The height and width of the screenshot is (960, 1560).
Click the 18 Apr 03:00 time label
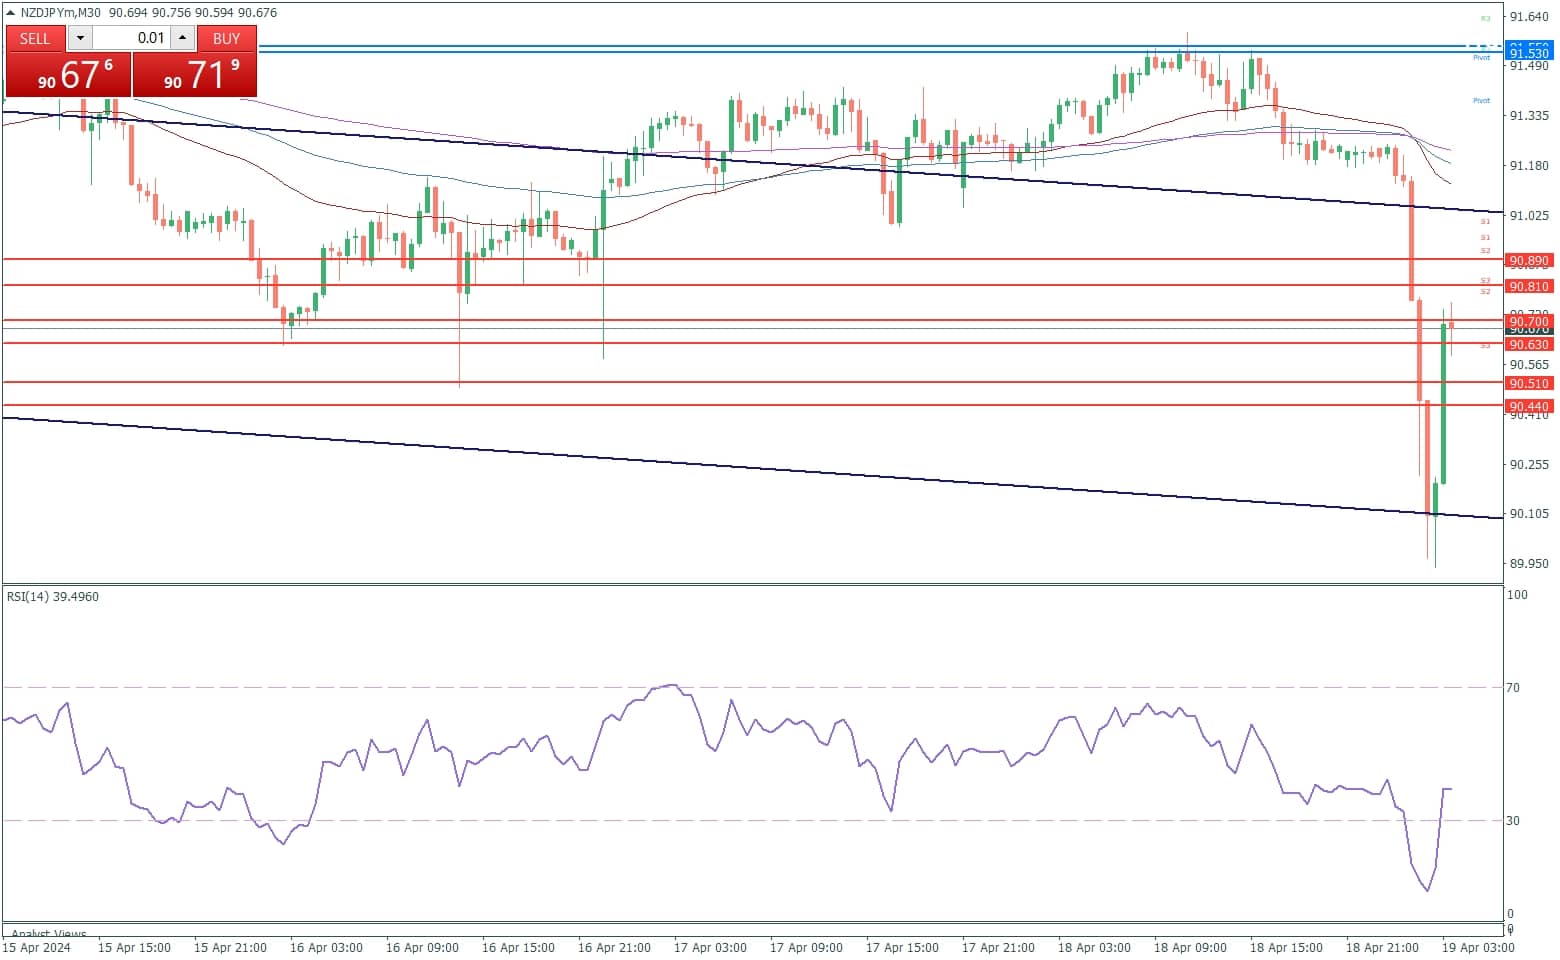(1094, 947)
